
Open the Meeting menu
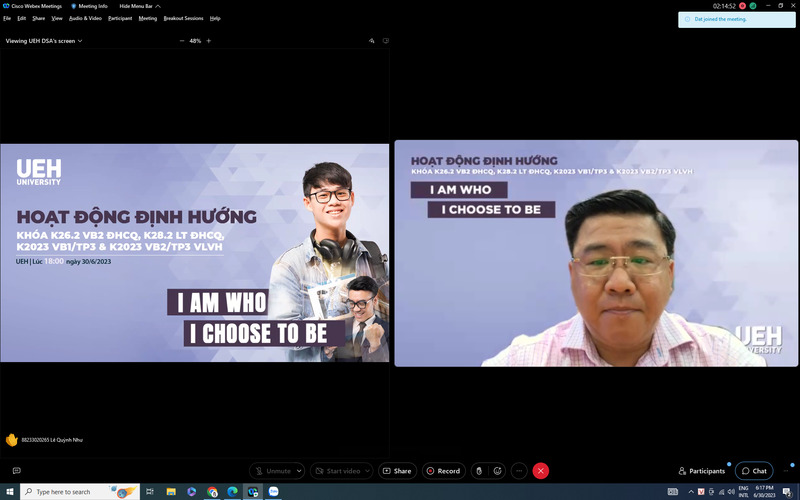[147, 18]
